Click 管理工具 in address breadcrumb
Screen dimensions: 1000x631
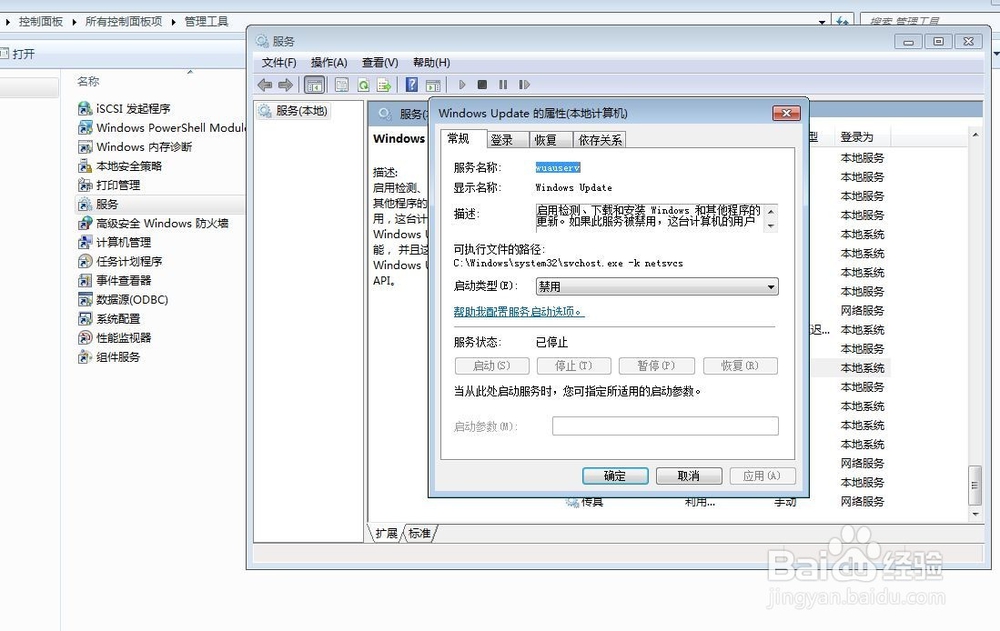[x=206, y=22]
